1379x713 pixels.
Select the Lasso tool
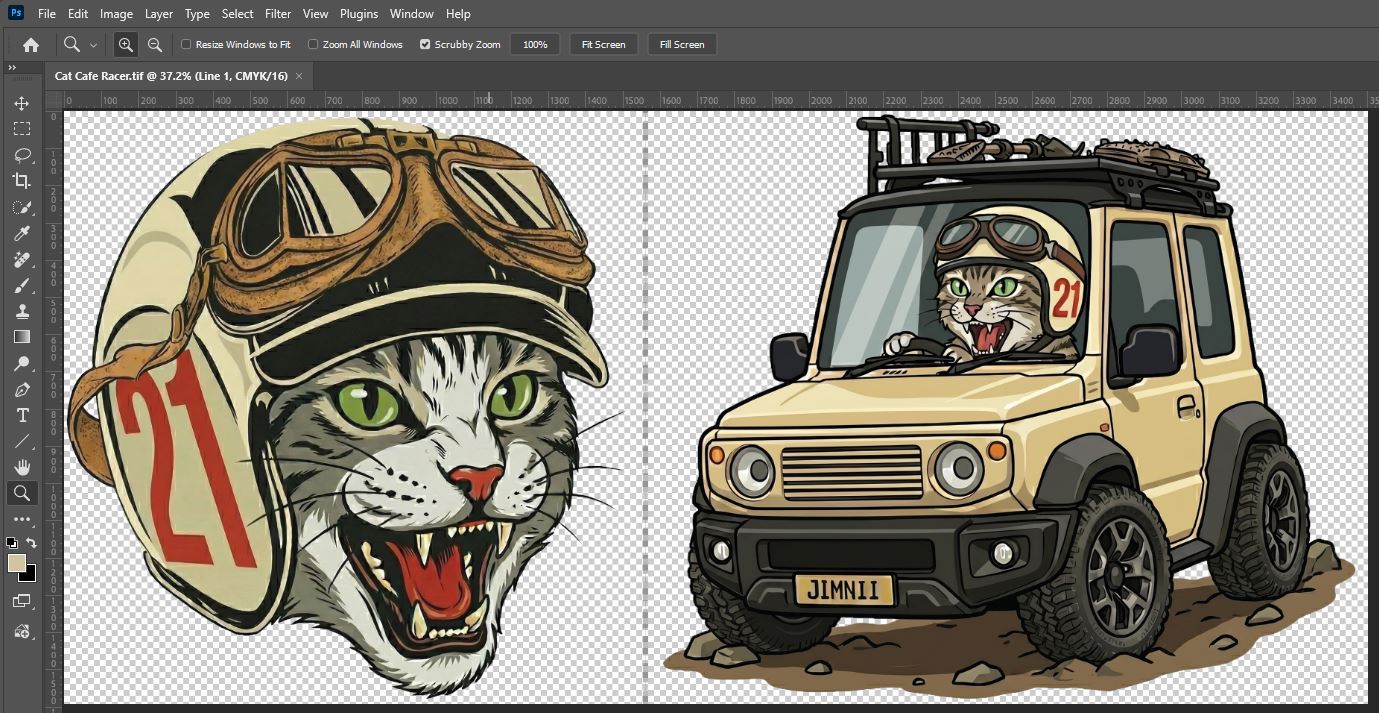pos(22,155)
